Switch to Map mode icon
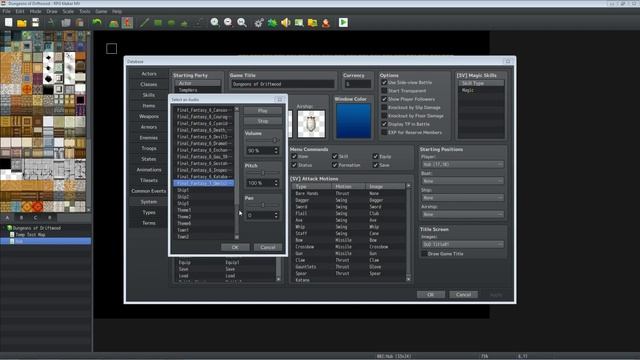 113,22
